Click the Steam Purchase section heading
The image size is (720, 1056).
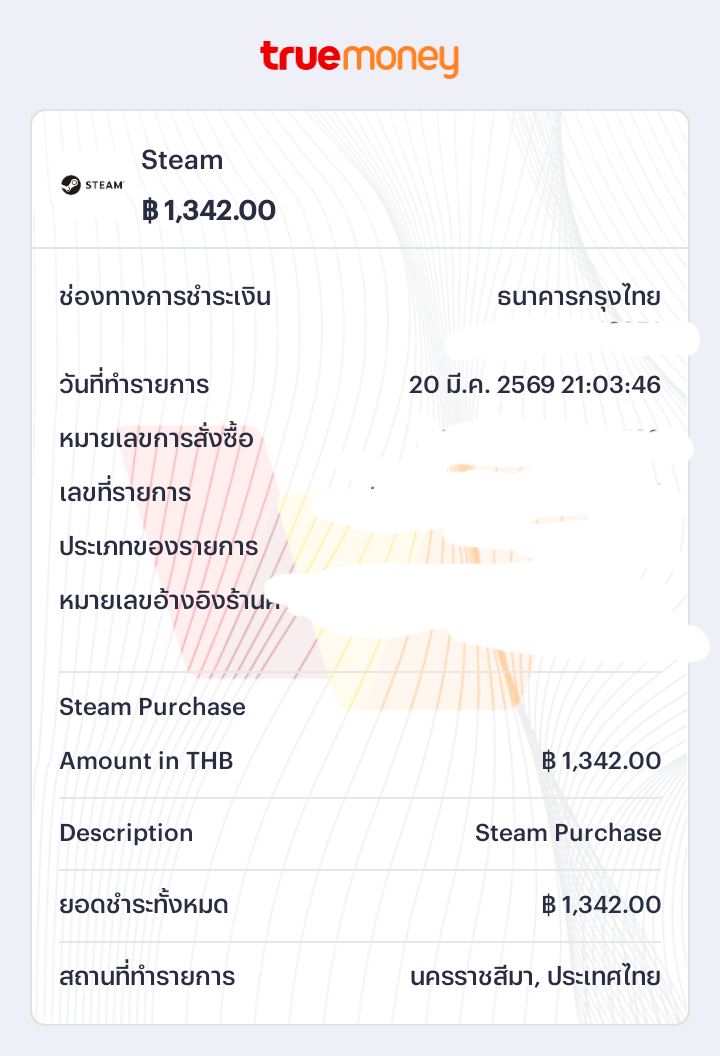pos(152,707)
